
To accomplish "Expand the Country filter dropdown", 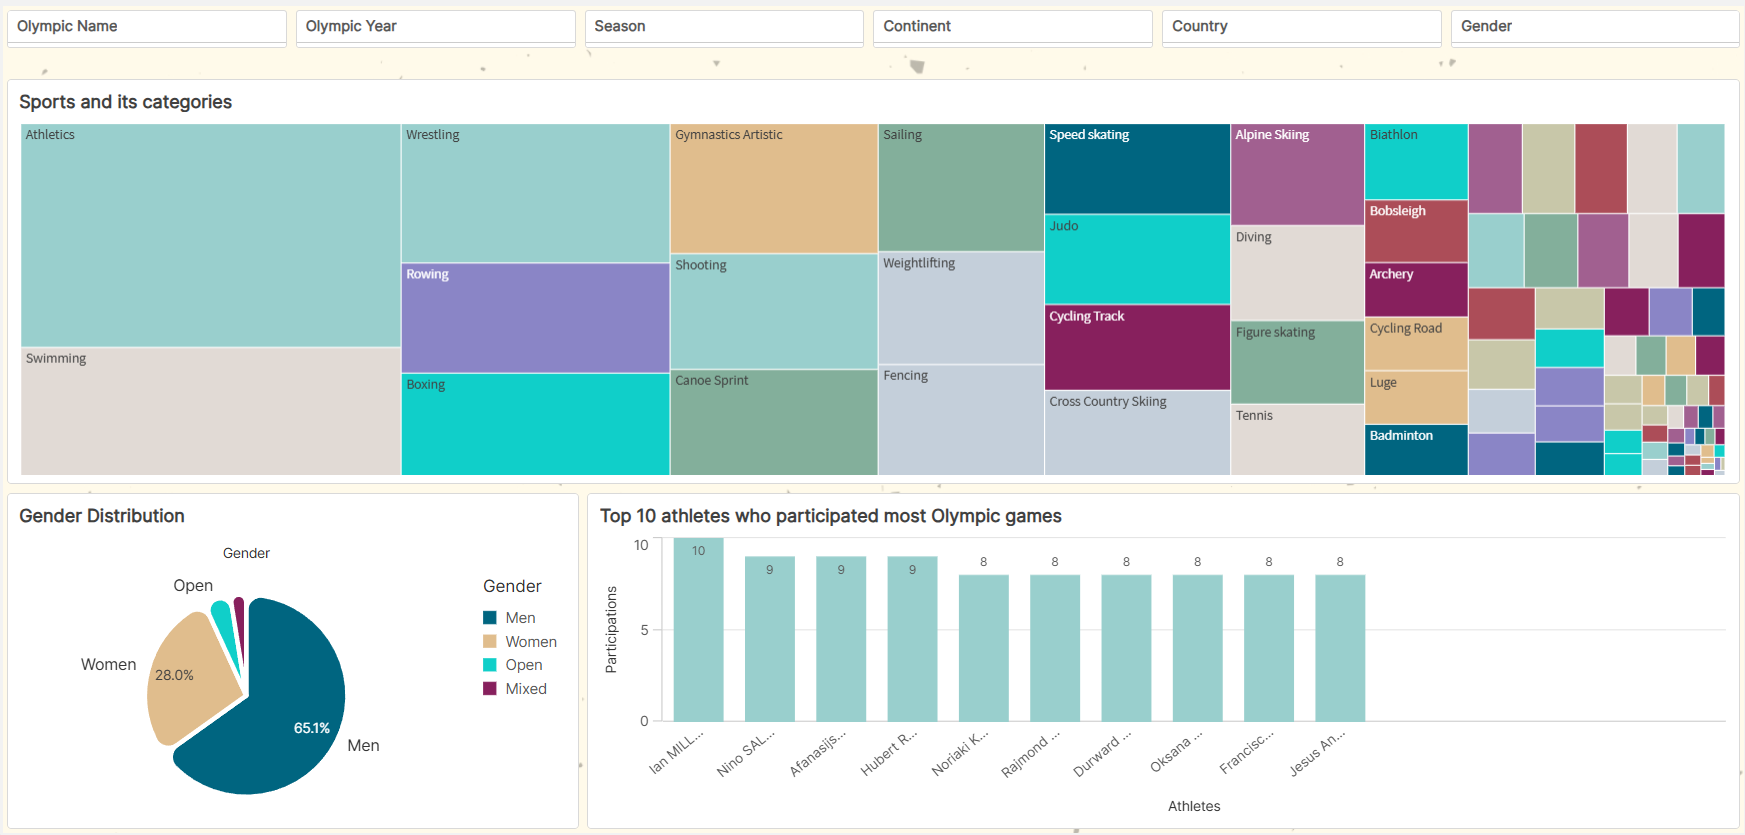I will (x=1300, y=27).
